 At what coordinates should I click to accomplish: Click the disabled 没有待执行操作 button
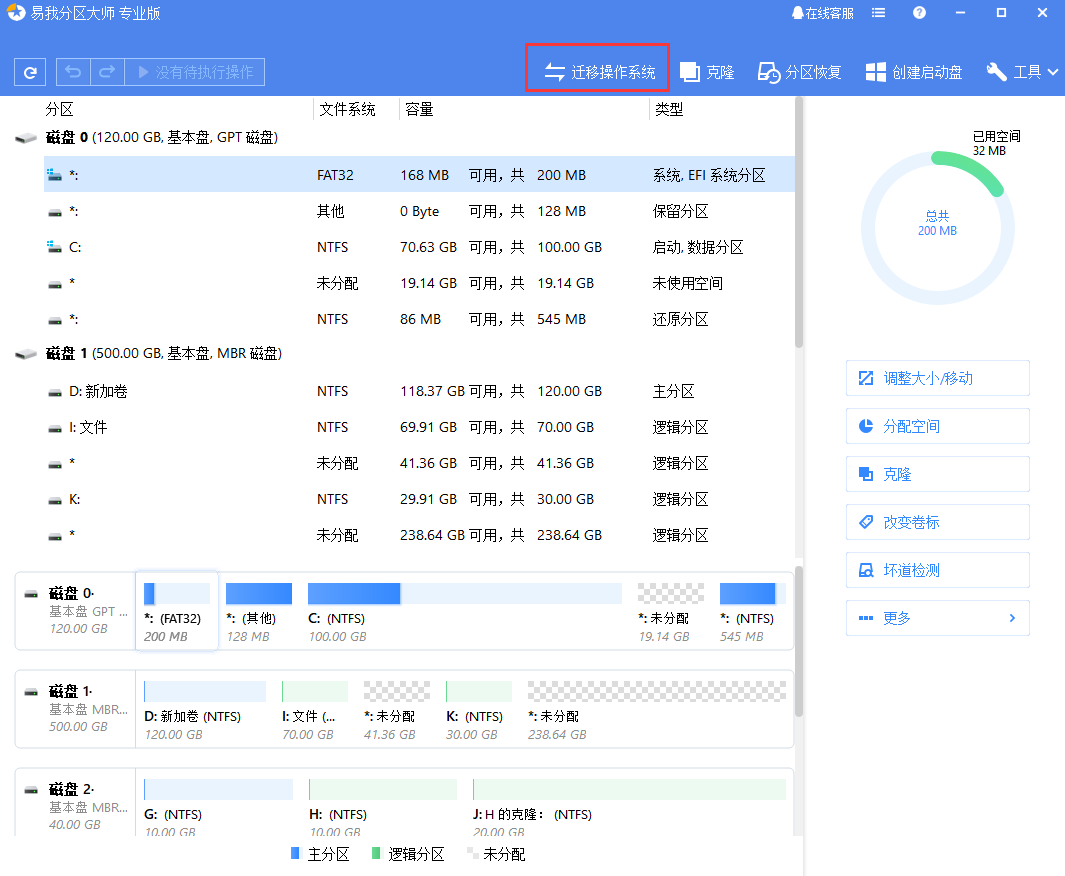(x=195, y=71)
